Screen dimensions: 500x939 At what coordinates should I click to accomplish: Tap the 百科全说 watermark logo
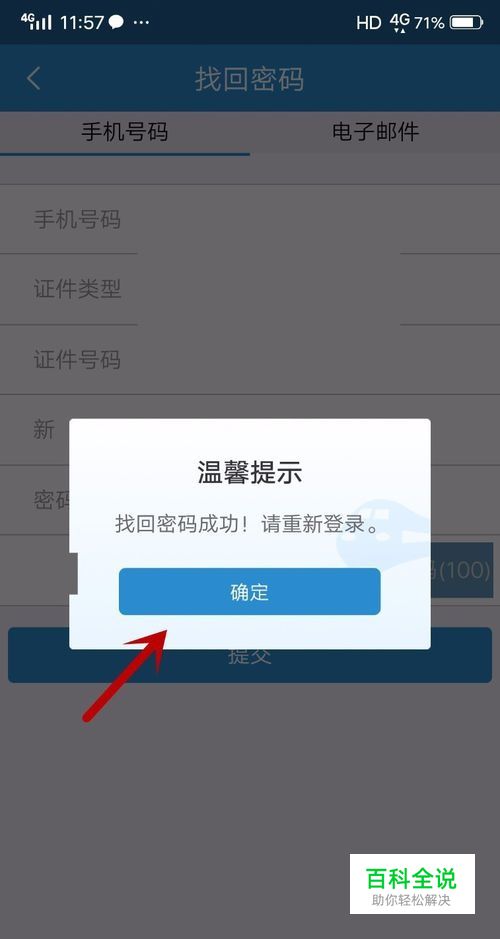[x=412, y=884]
